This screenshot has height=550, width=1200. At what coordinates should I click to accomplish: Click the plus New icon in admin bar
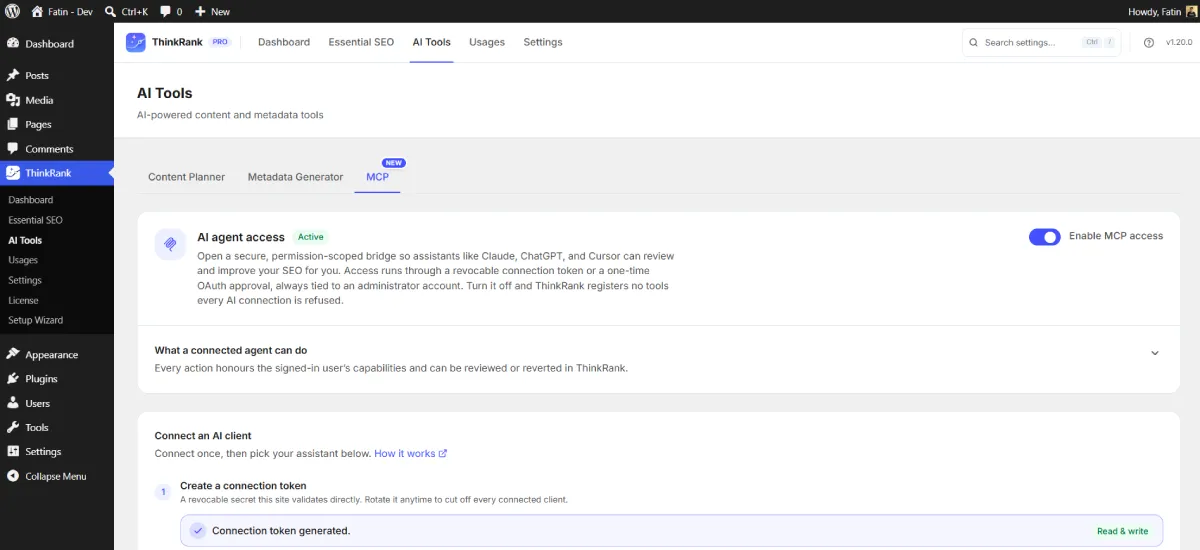coord(200,12)
